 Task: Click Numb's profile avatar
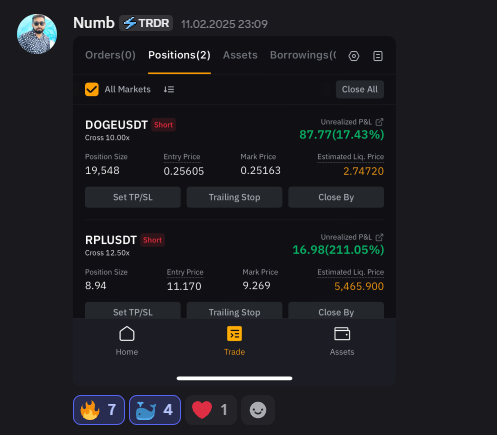pyautogui.click(x=37, y=34)
